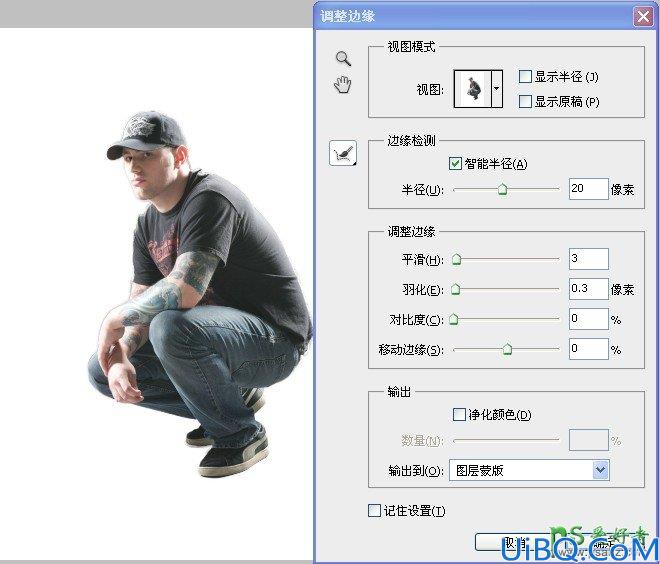Viewport: 660px width, 564px height.
Task: Click the 平滑(H) slider handle
Action: pos(456,259)
